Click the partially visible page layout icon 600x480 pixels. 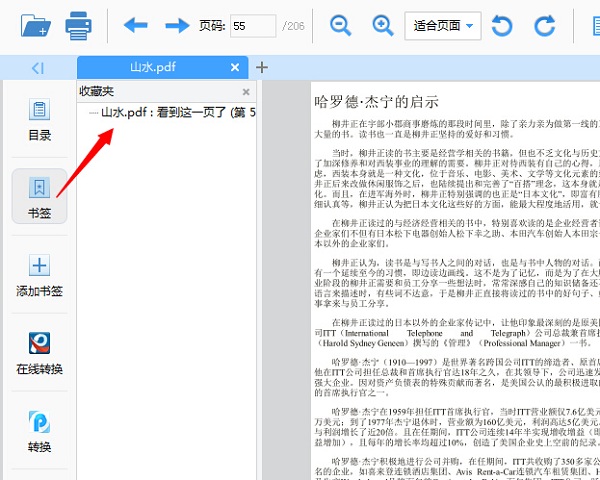596,26
